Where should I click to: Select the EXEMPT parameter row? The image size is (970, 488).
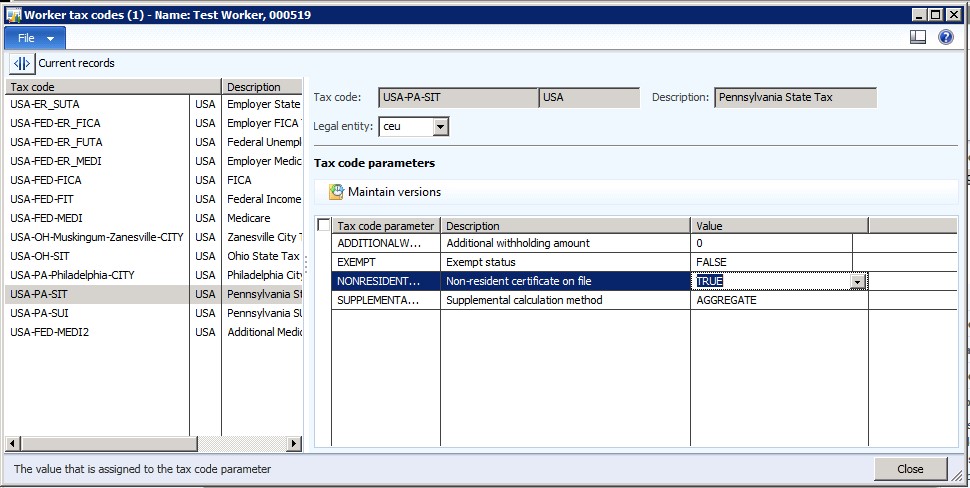(x=385, y=262)
